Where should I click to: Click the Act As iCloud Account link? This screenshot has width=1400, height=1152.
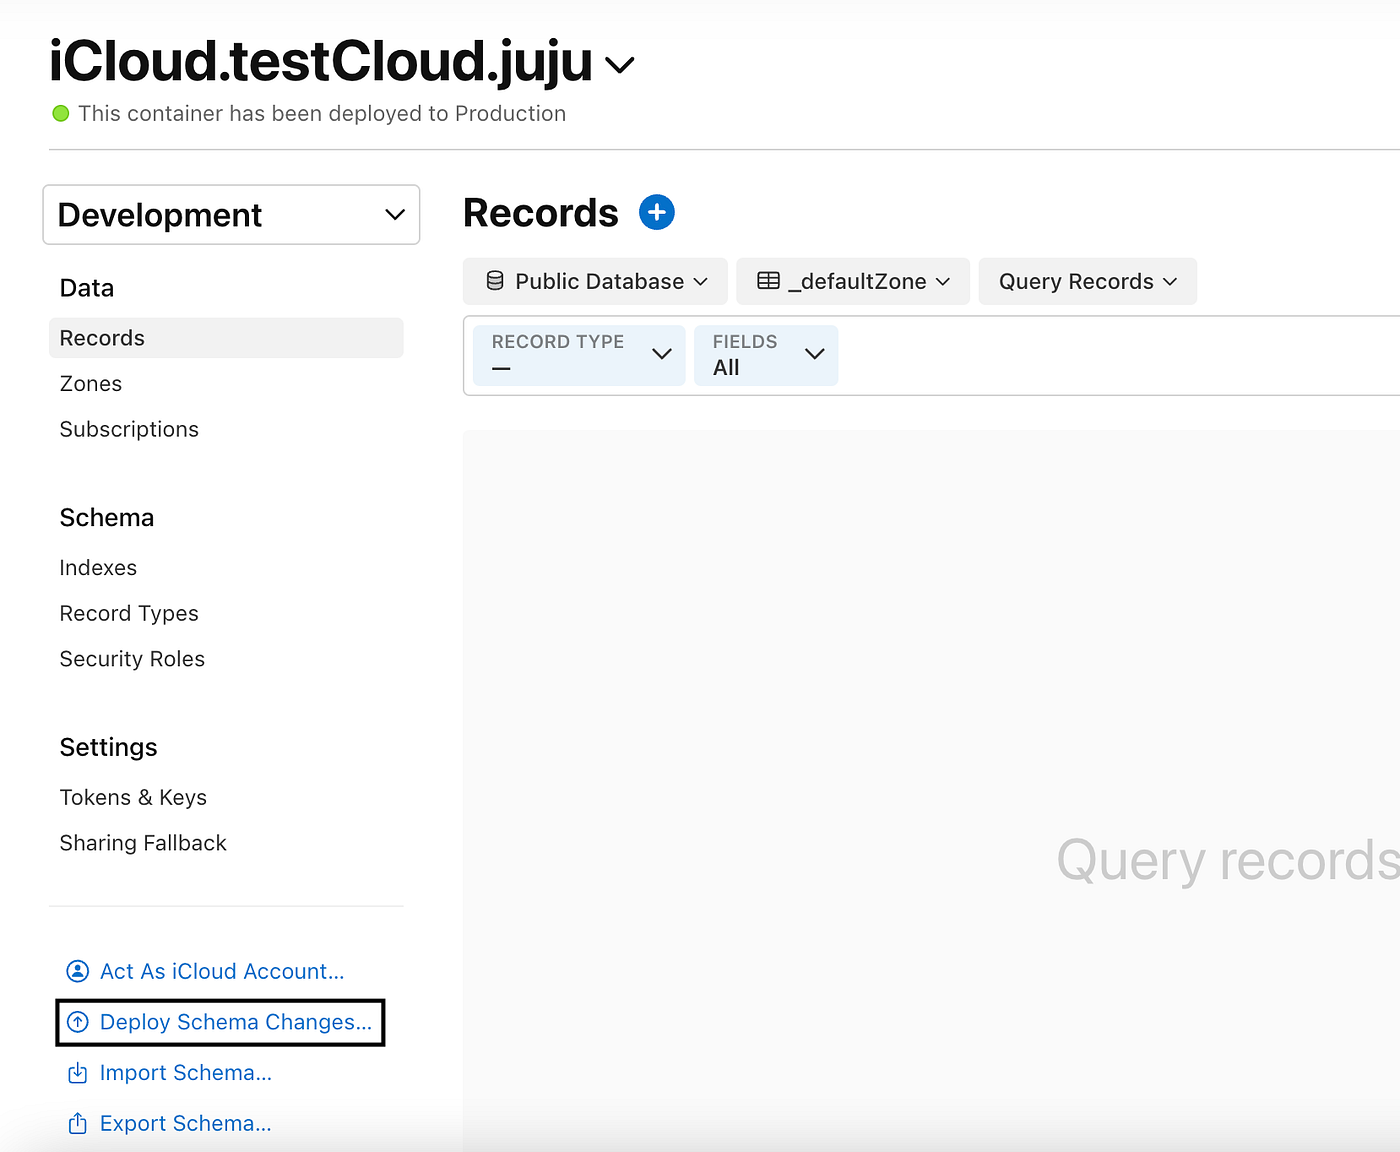221,970
